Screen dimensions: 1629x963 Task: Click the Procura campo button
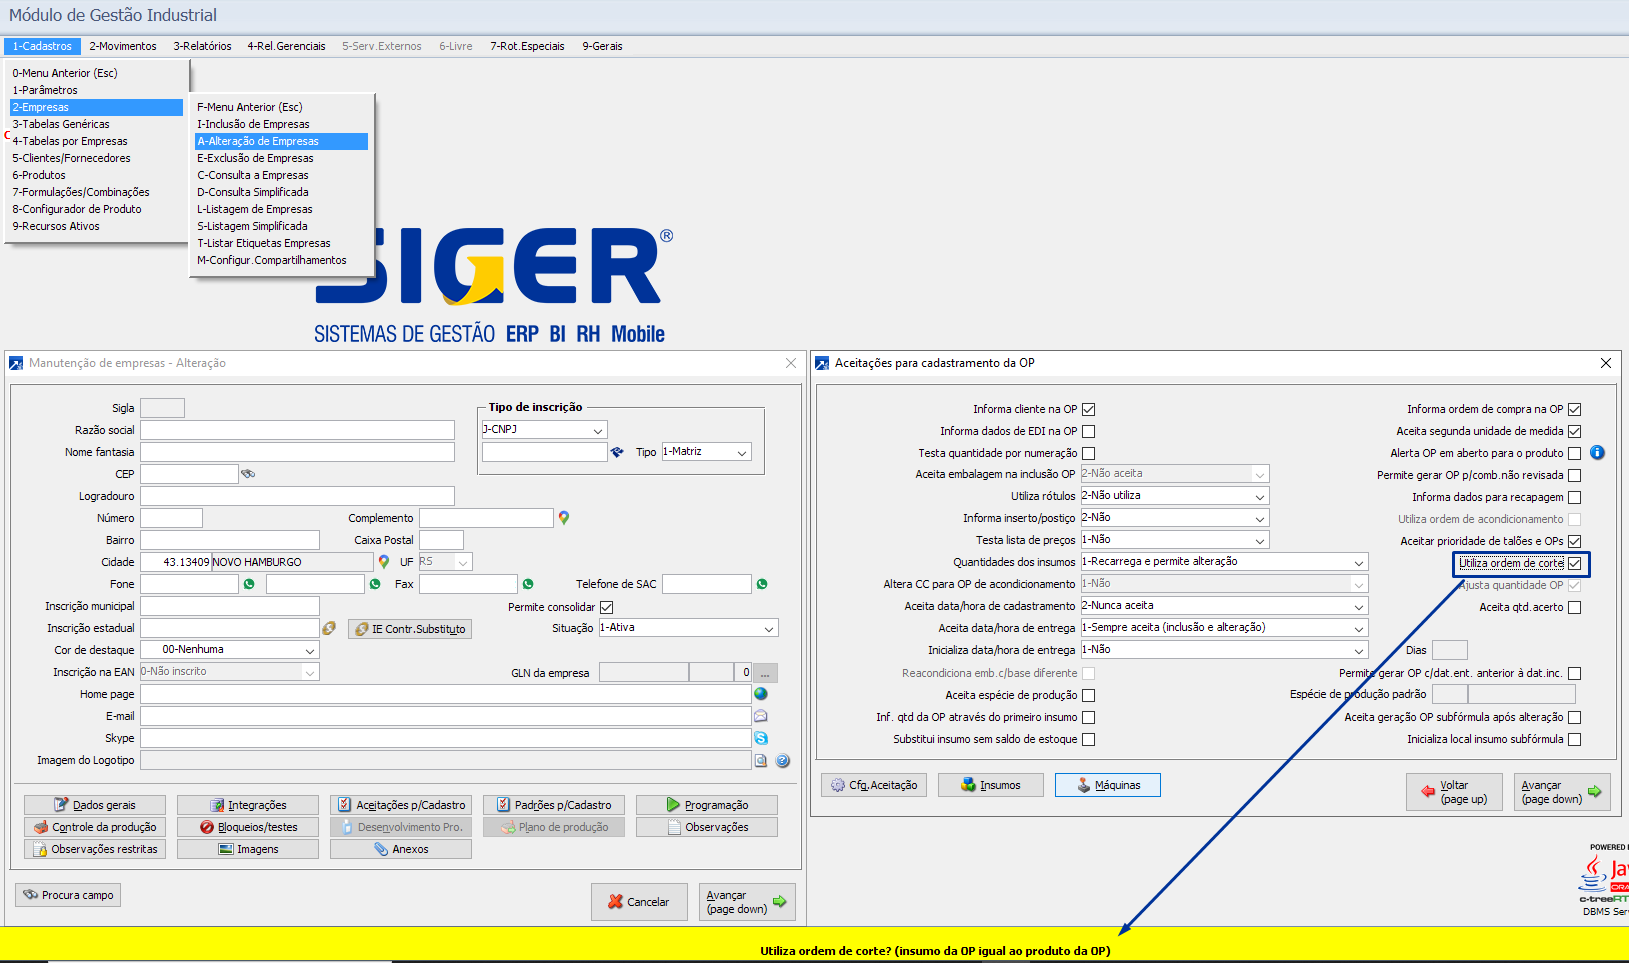(68, 895)
